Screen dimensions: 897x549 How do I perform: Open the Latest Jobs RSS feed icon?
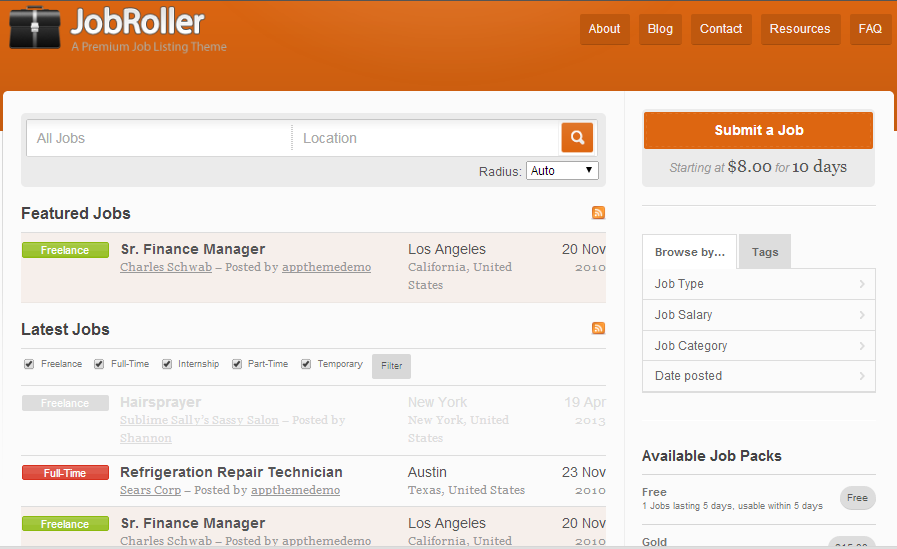(x=598, y=329)
